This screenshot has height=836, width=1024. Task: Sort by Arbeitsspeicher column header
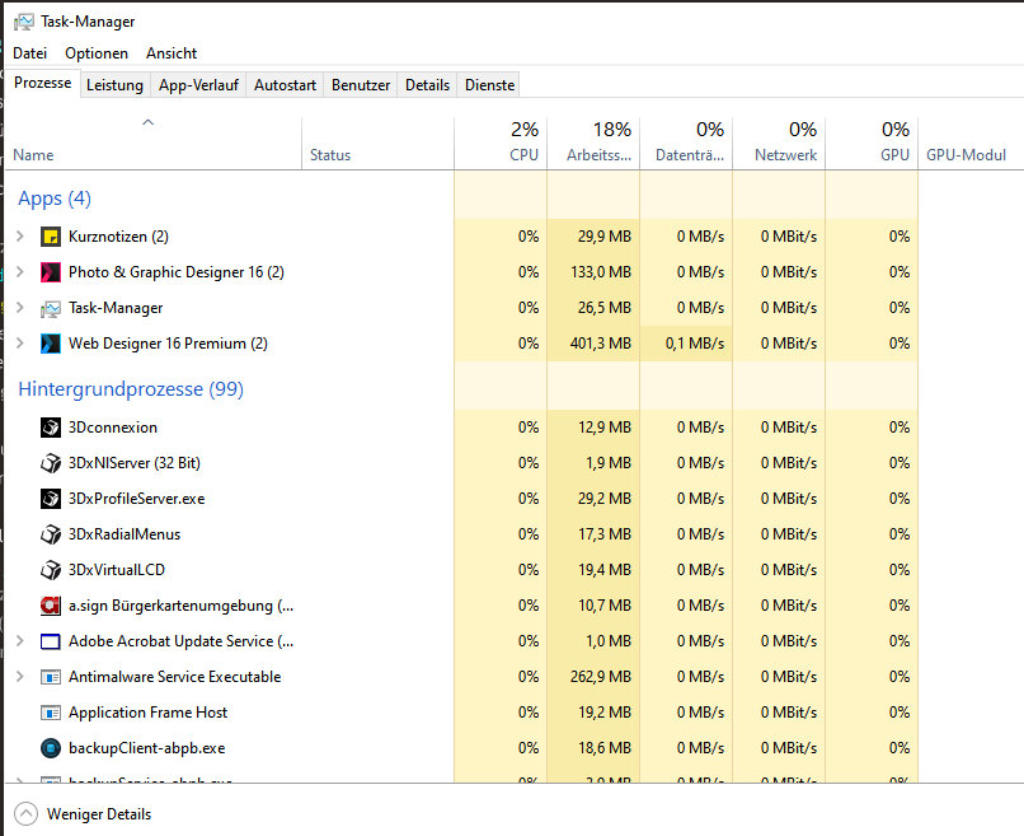coord(594,143)
